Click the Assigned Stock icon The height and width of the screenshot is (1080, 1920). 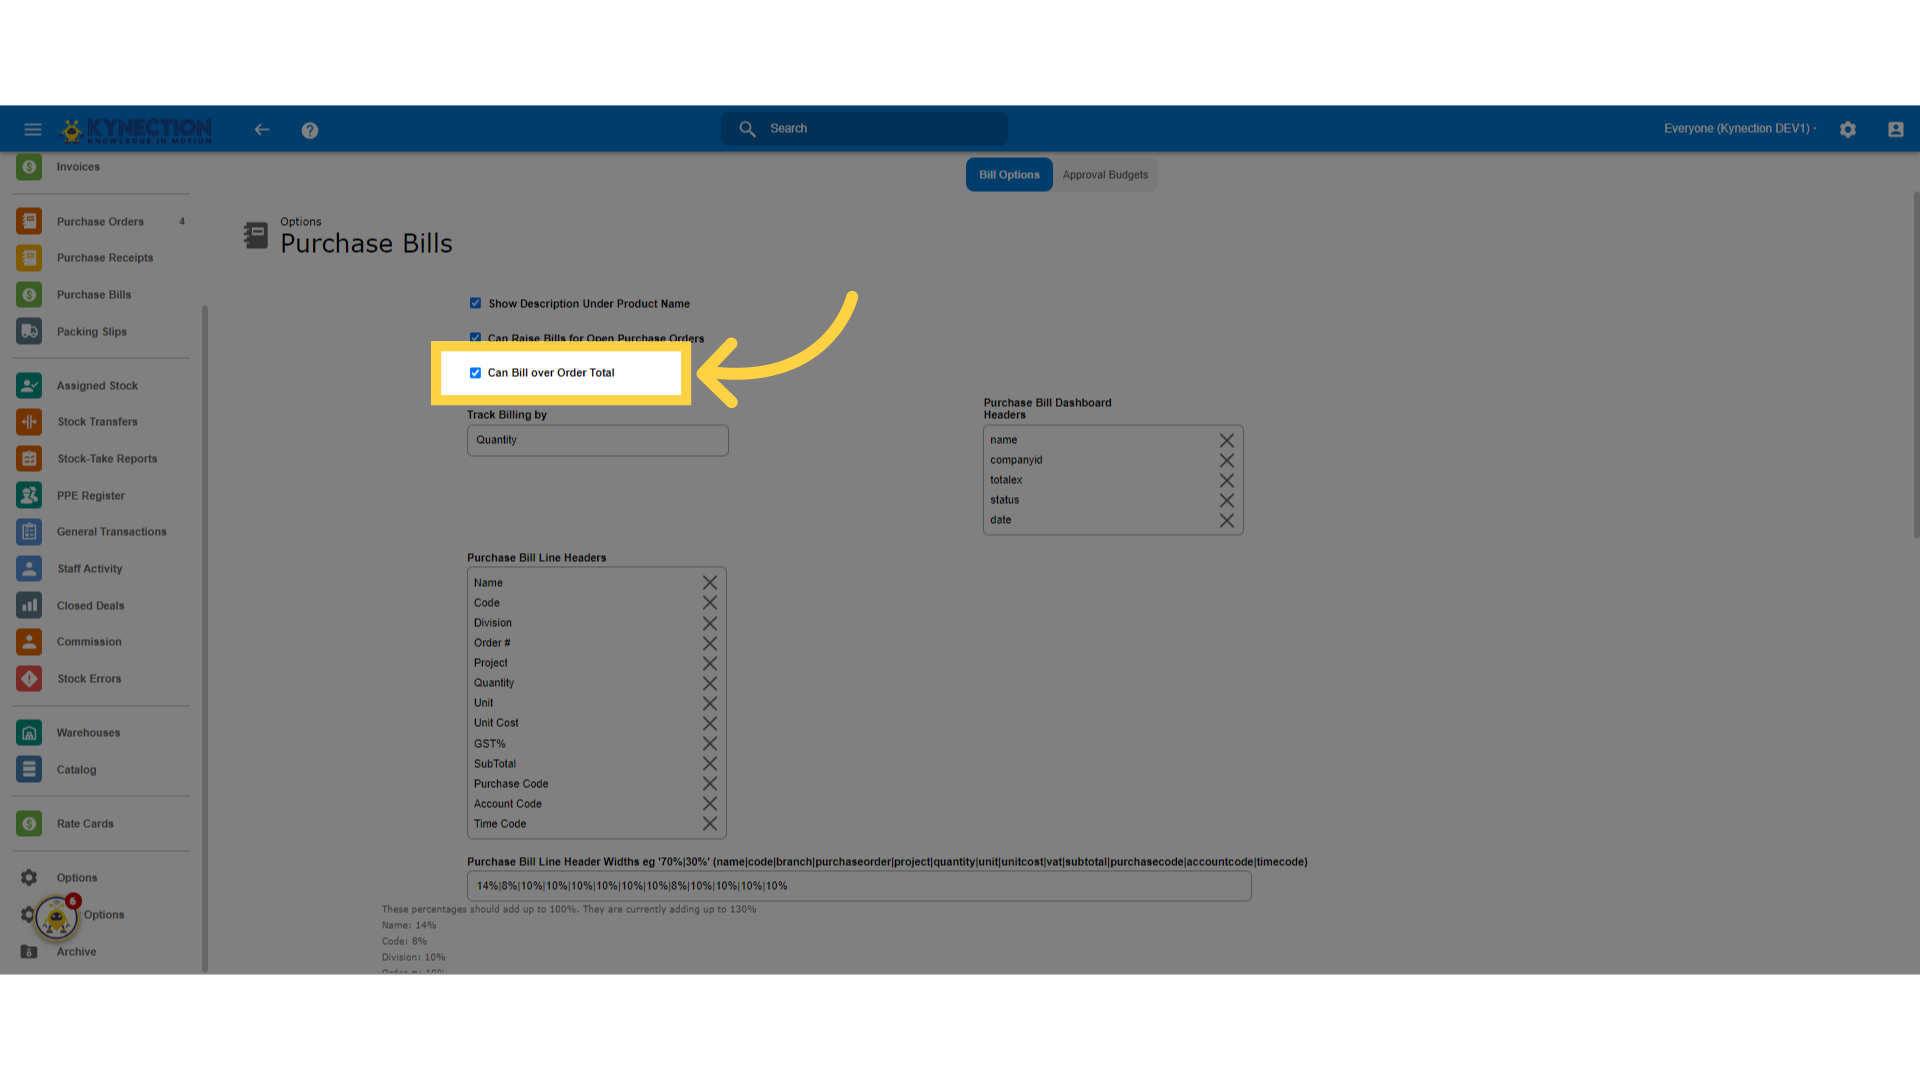point(28,385)
